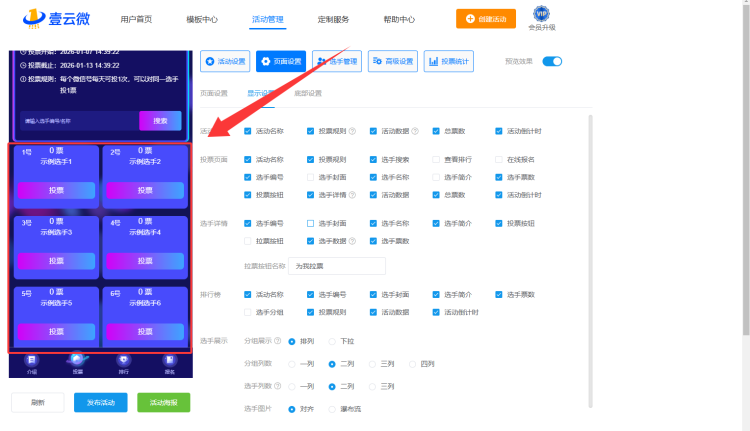750x431 pixels.
Task: Choose 四列 for 分组列数
Action: coord(413,363)
